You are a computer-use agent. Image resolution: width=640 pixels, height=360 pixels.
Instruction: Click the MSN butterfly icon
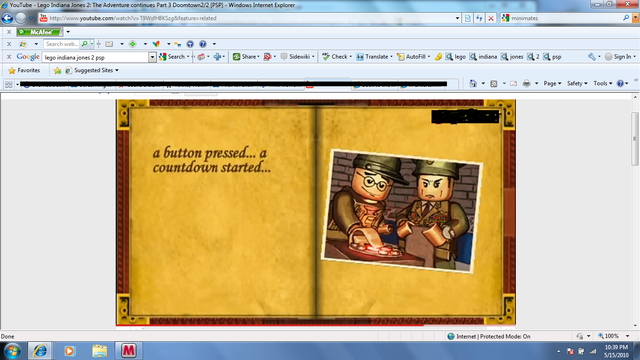click(156, 44)
